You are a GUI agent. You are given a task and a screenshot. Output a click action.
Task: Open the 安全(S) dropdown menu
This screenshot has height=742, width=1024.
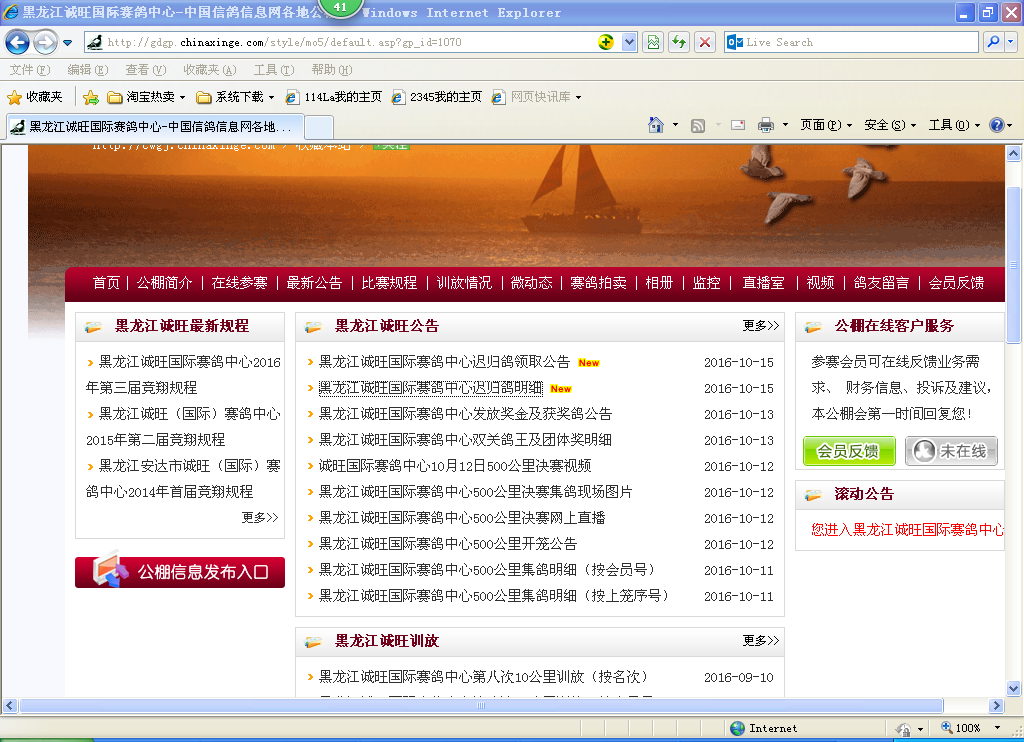(890, 125)
